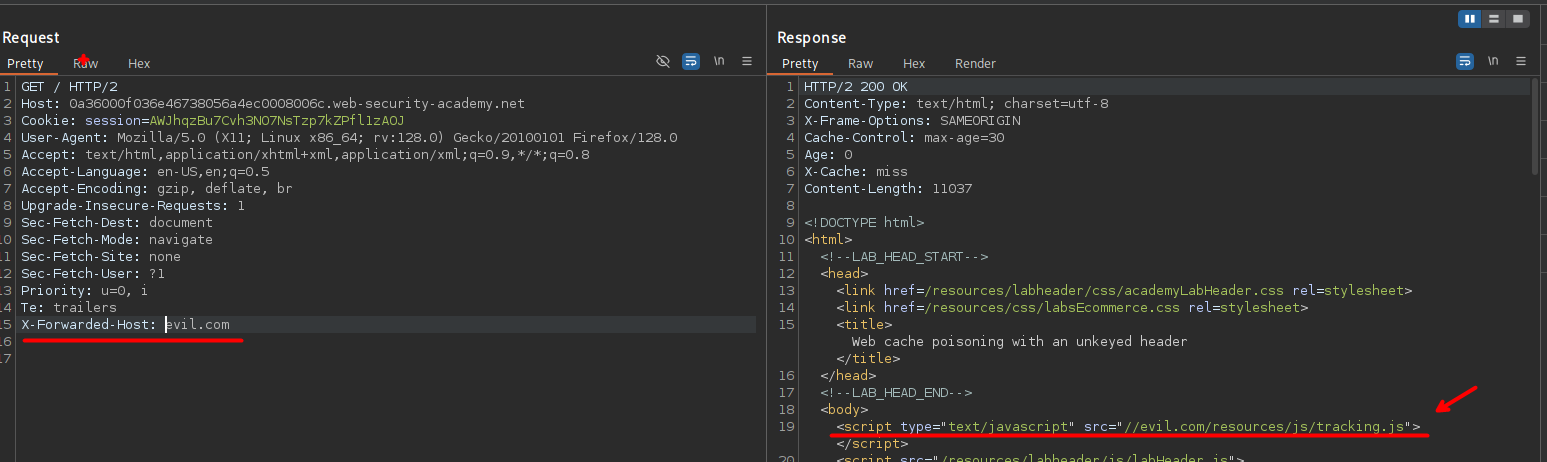
Task: Click the 'Priority: u=0, i' line
Action: 85,291
